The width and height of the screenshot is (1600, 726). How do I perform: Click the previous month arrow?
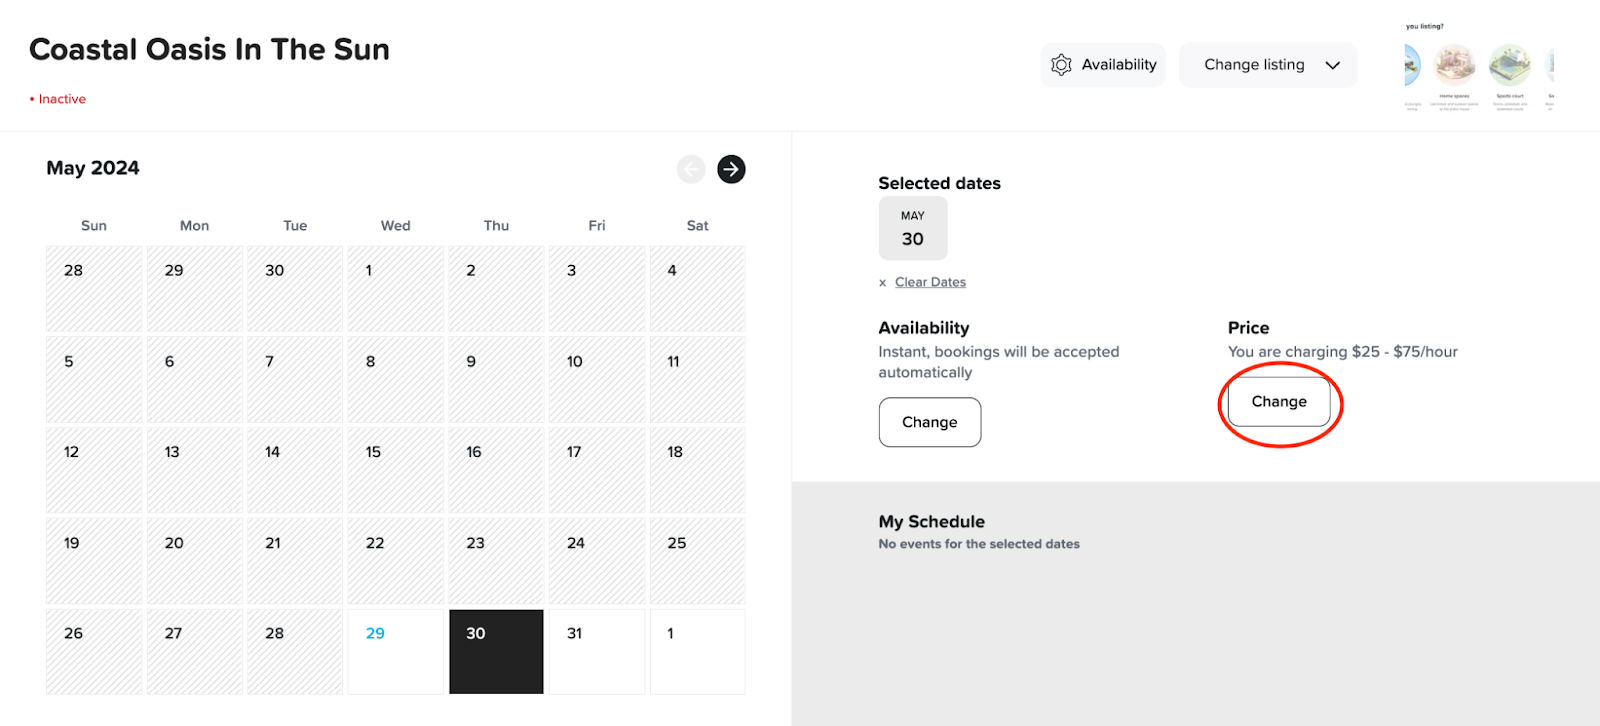[x=691, y=169]
